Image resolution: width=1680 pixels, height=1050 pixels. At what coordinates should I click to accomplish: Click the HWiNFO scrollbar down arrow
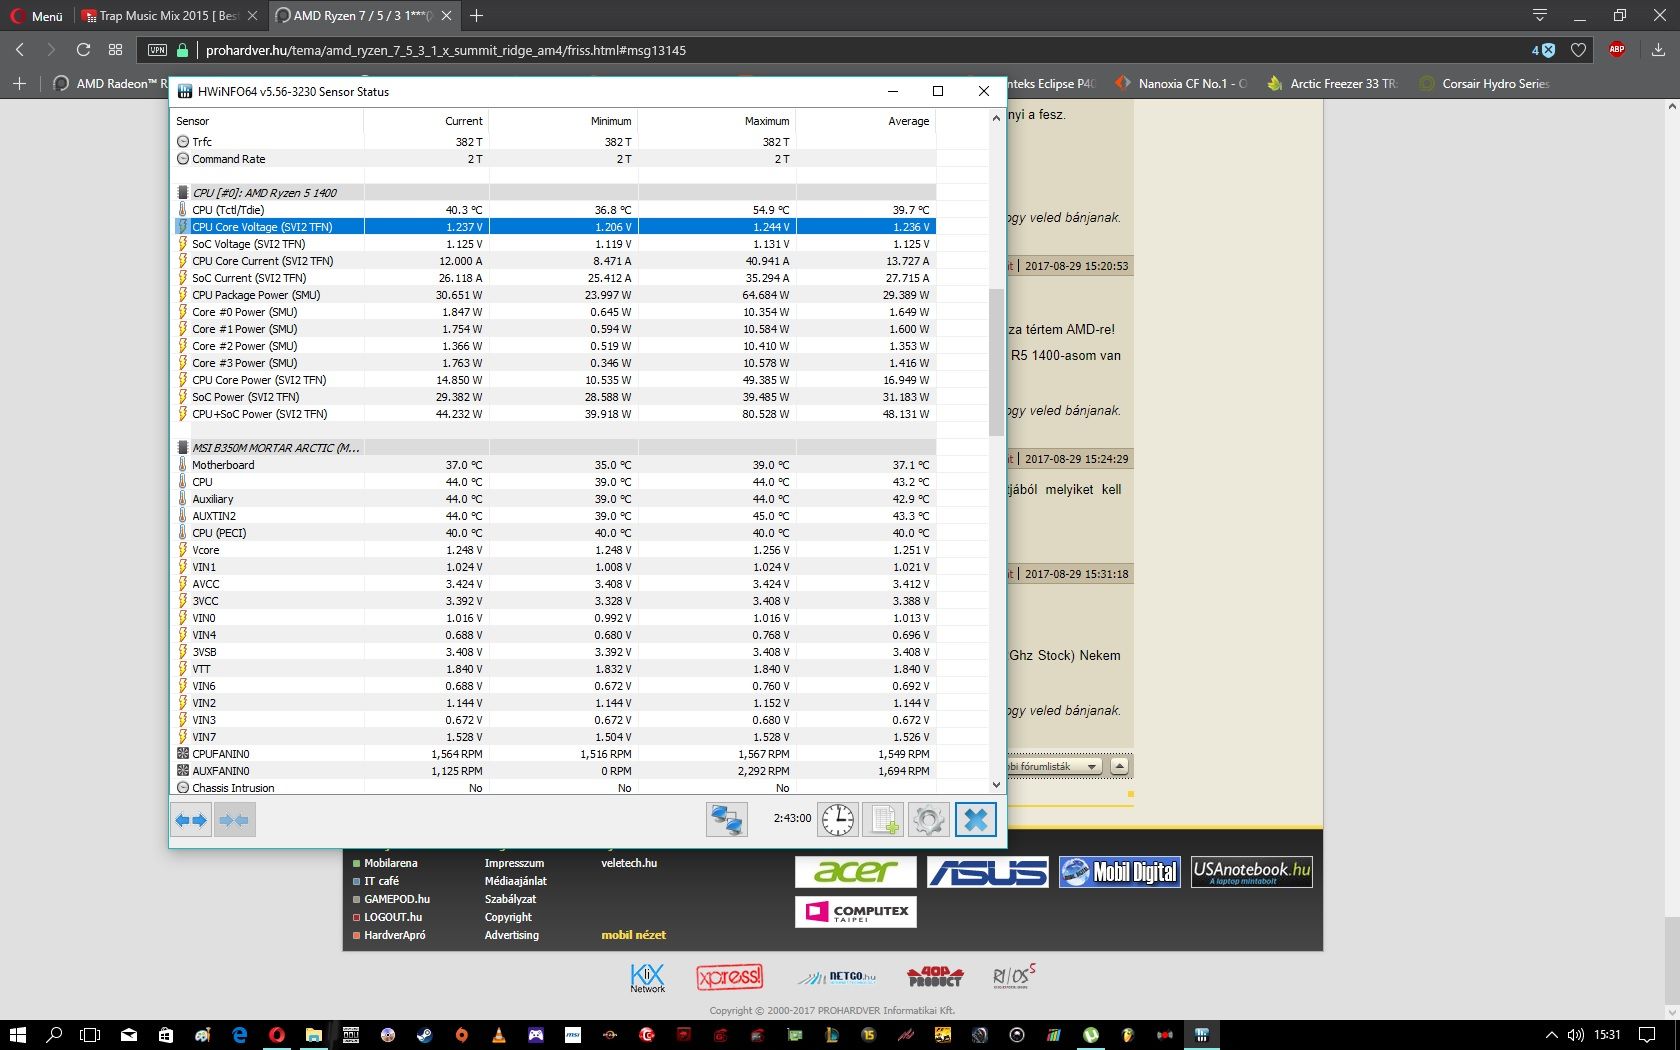click(x=996, y=786)
